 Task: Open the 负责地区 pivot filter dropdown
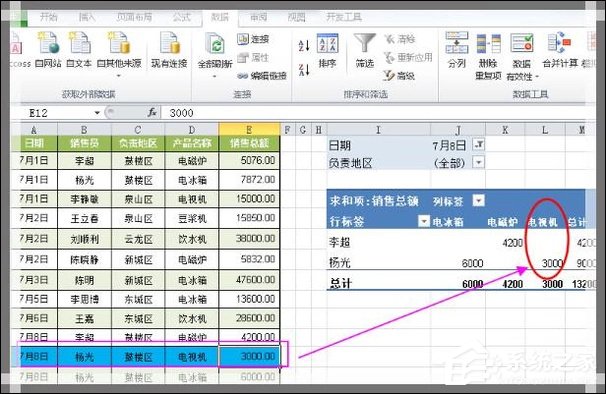point(478,162)
